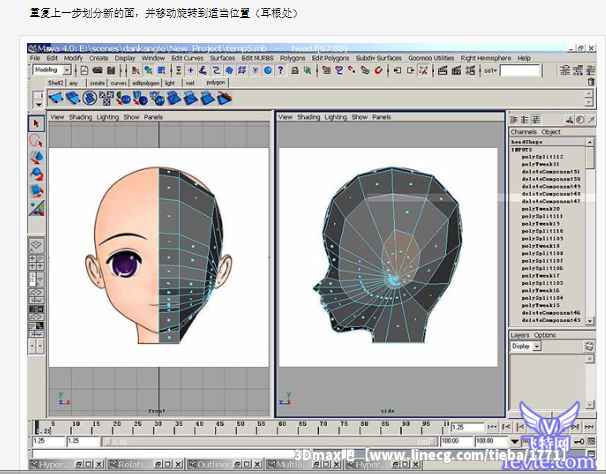
Task: Click the shelf trash can icon
Action: tap(591, 82)
